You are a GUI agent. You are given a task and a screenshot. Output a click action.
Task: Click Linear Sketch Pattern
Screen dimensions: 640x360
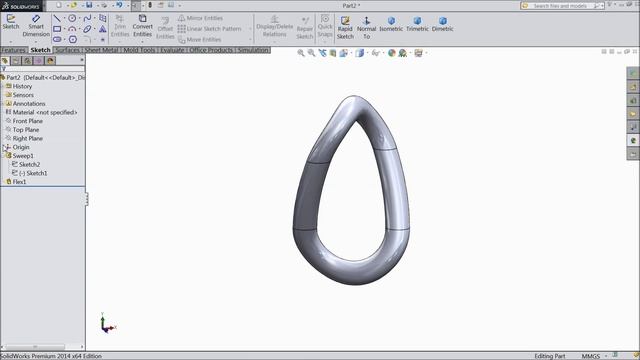click(209, 29)
